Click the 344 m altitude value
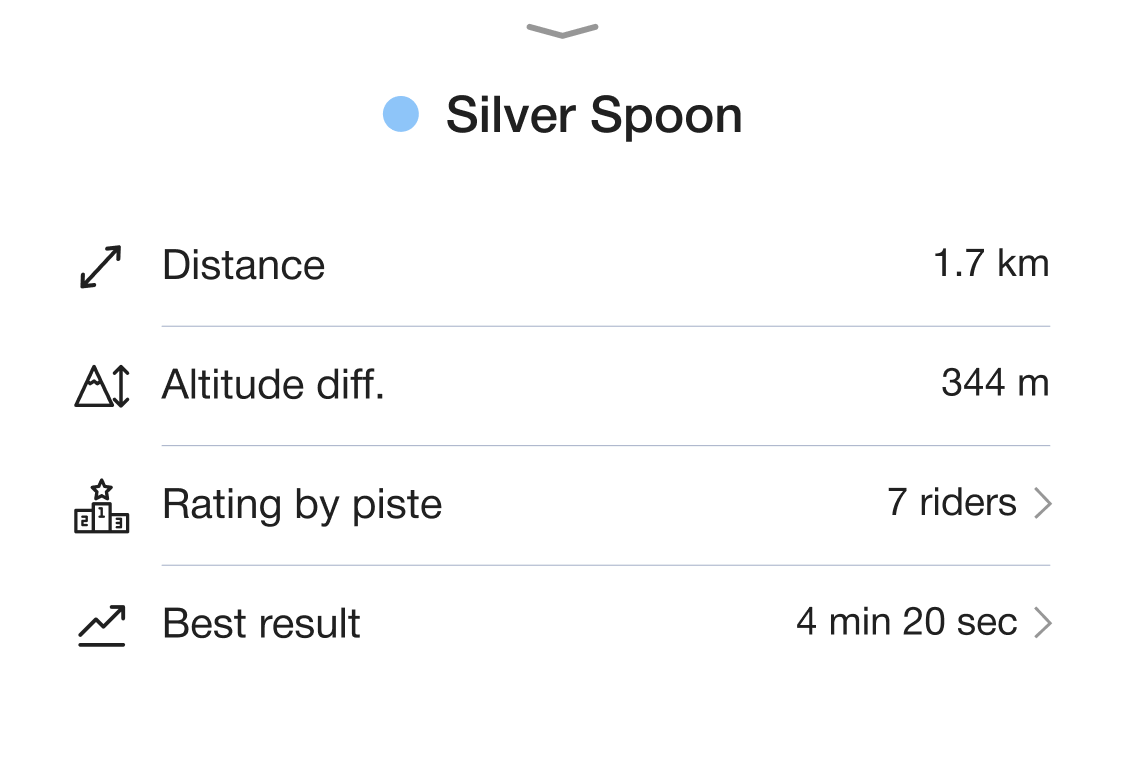Screen dimensions: 1125x780 994,383
